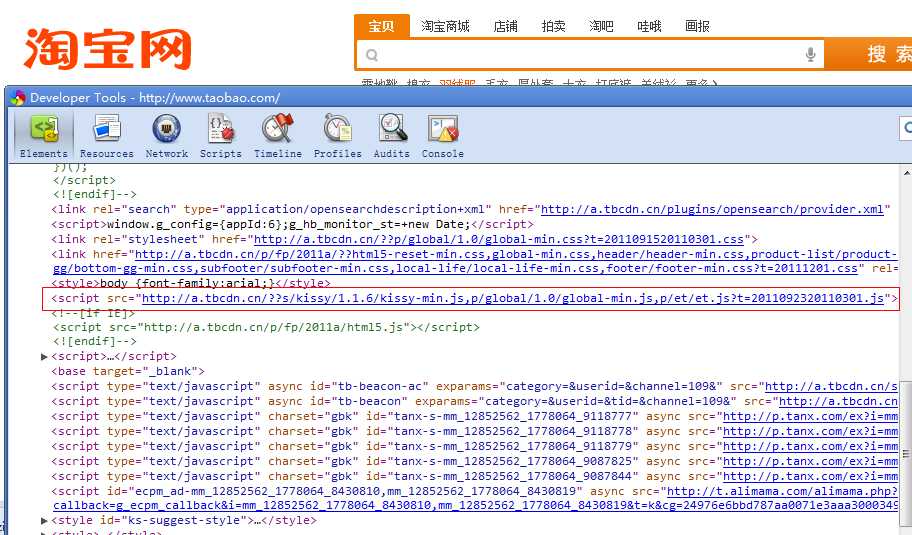The width and height of the screenshot is (912, 535).
Task: Open the 淘吧 tab
Action: [x=601, y=26]
